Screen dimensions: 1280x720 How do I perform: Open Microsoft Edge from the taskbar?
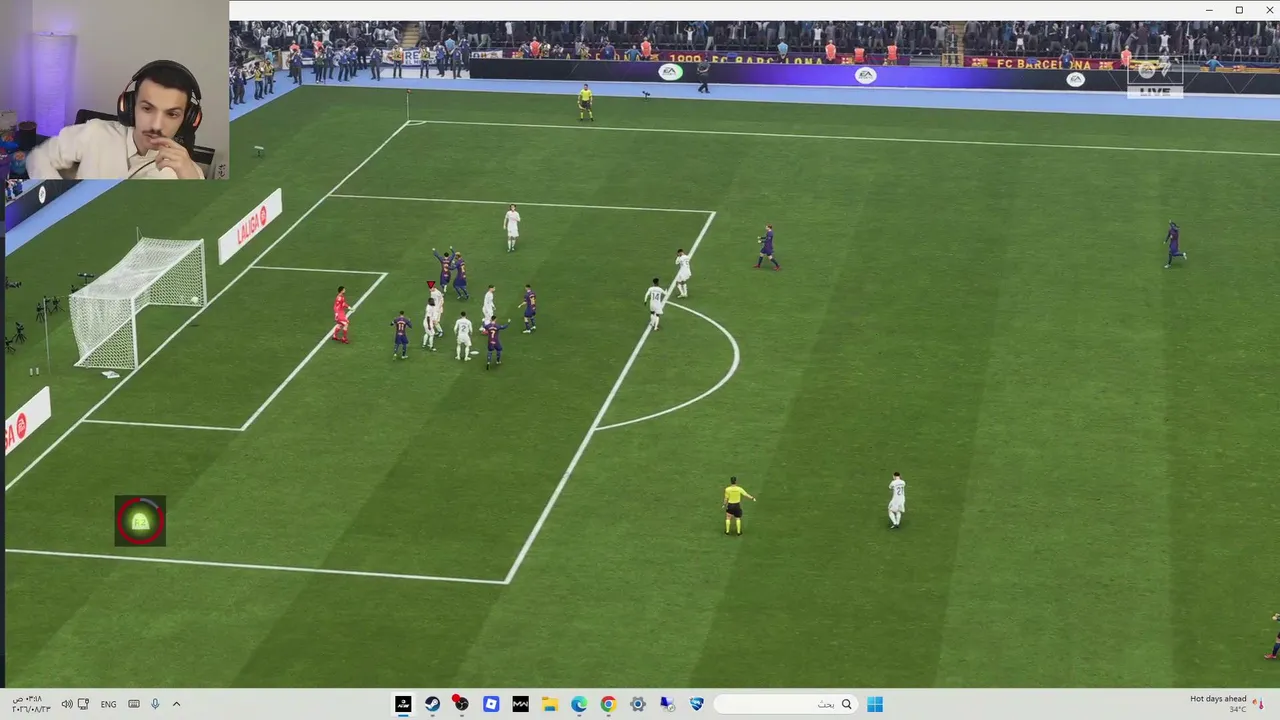(x=579, y=704)
